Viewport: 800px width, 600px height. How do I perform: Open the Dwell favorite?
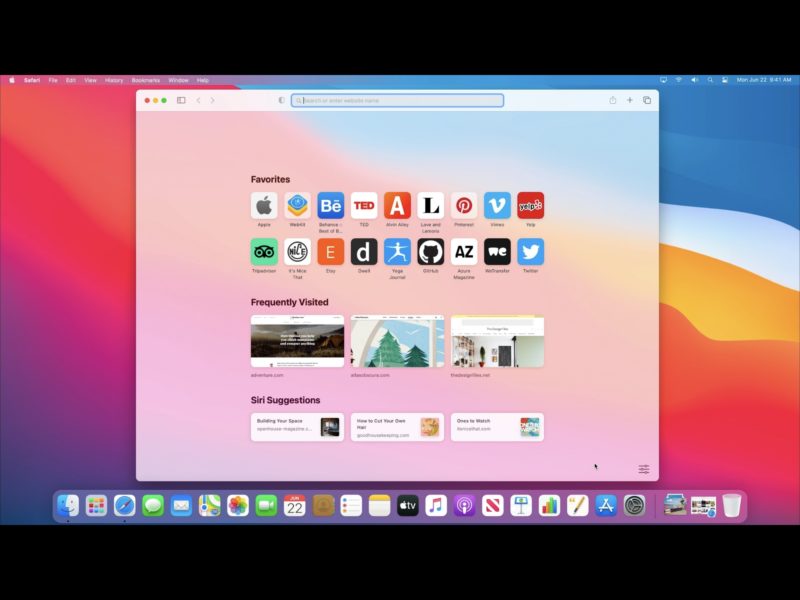364,252
